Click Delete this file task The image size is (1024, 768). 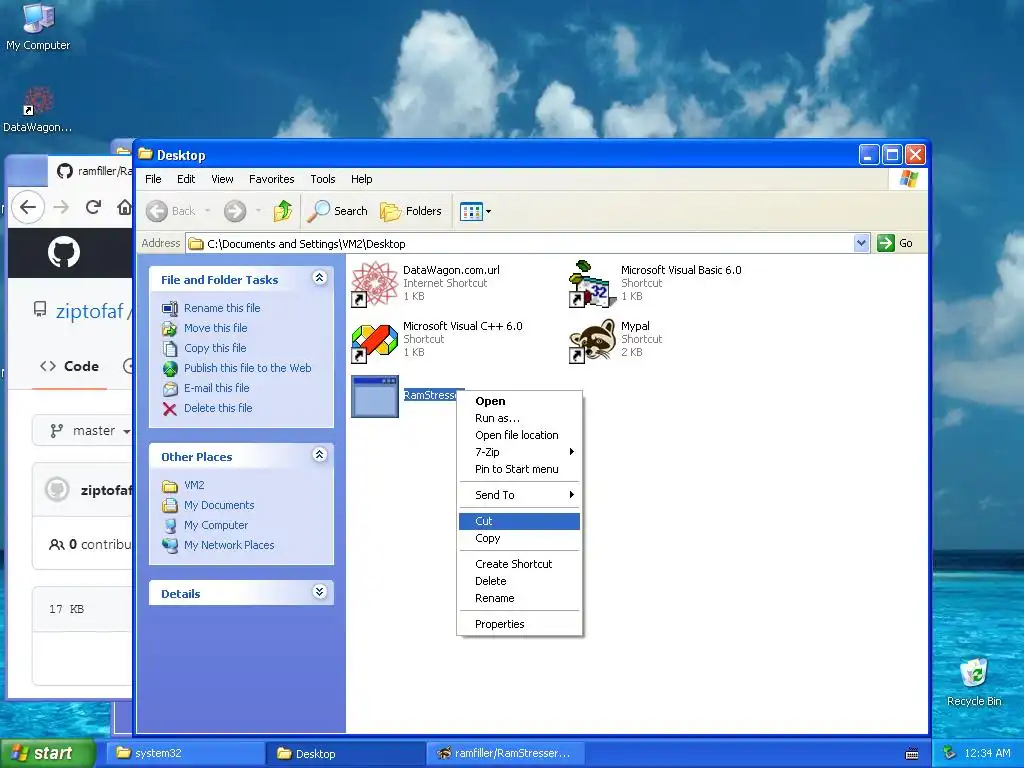[217, 408]
